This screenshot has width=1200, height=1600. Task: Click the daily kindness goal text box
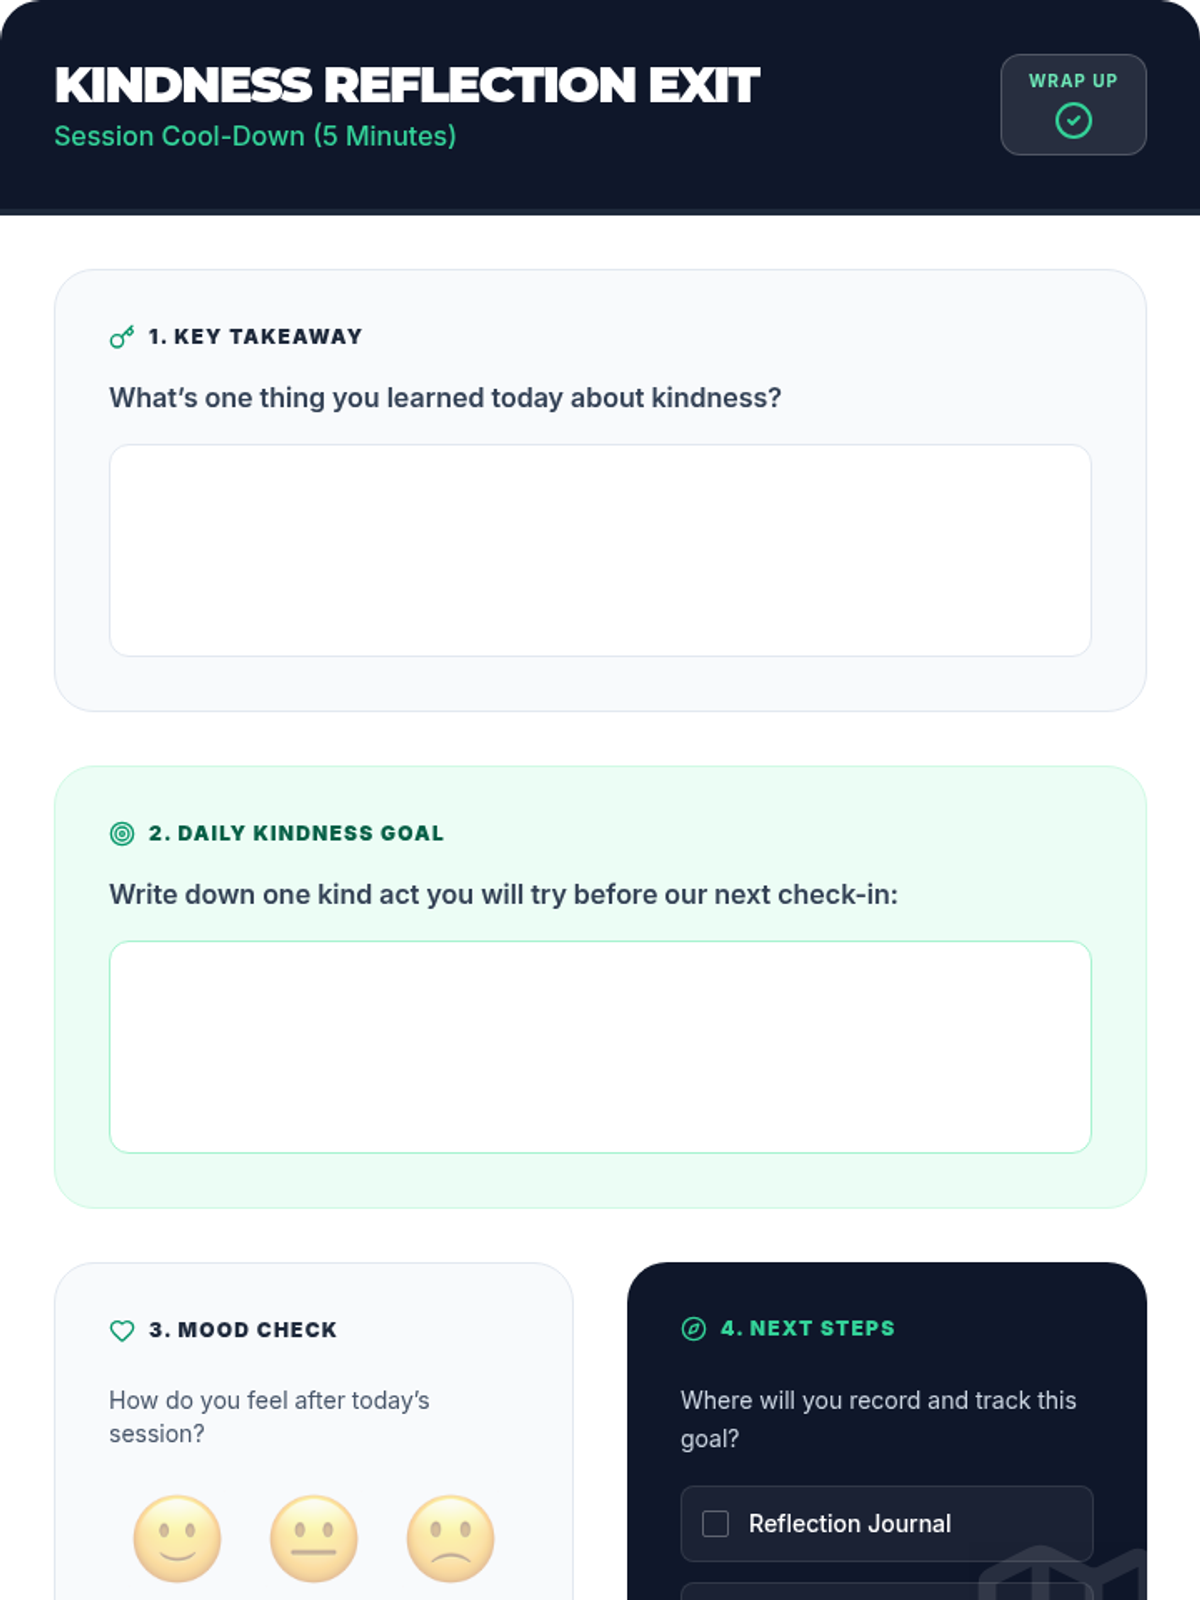pyautogui.click(x=600, y=1046)
